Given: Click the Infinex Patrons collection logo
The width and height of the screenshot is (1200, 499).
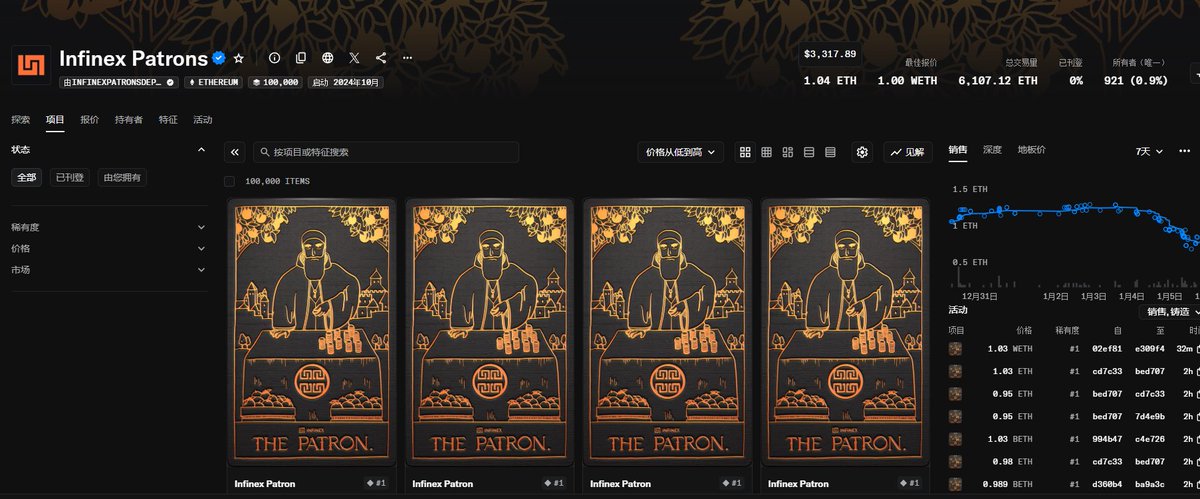Looking at the screenshot, I should (31, 66).
